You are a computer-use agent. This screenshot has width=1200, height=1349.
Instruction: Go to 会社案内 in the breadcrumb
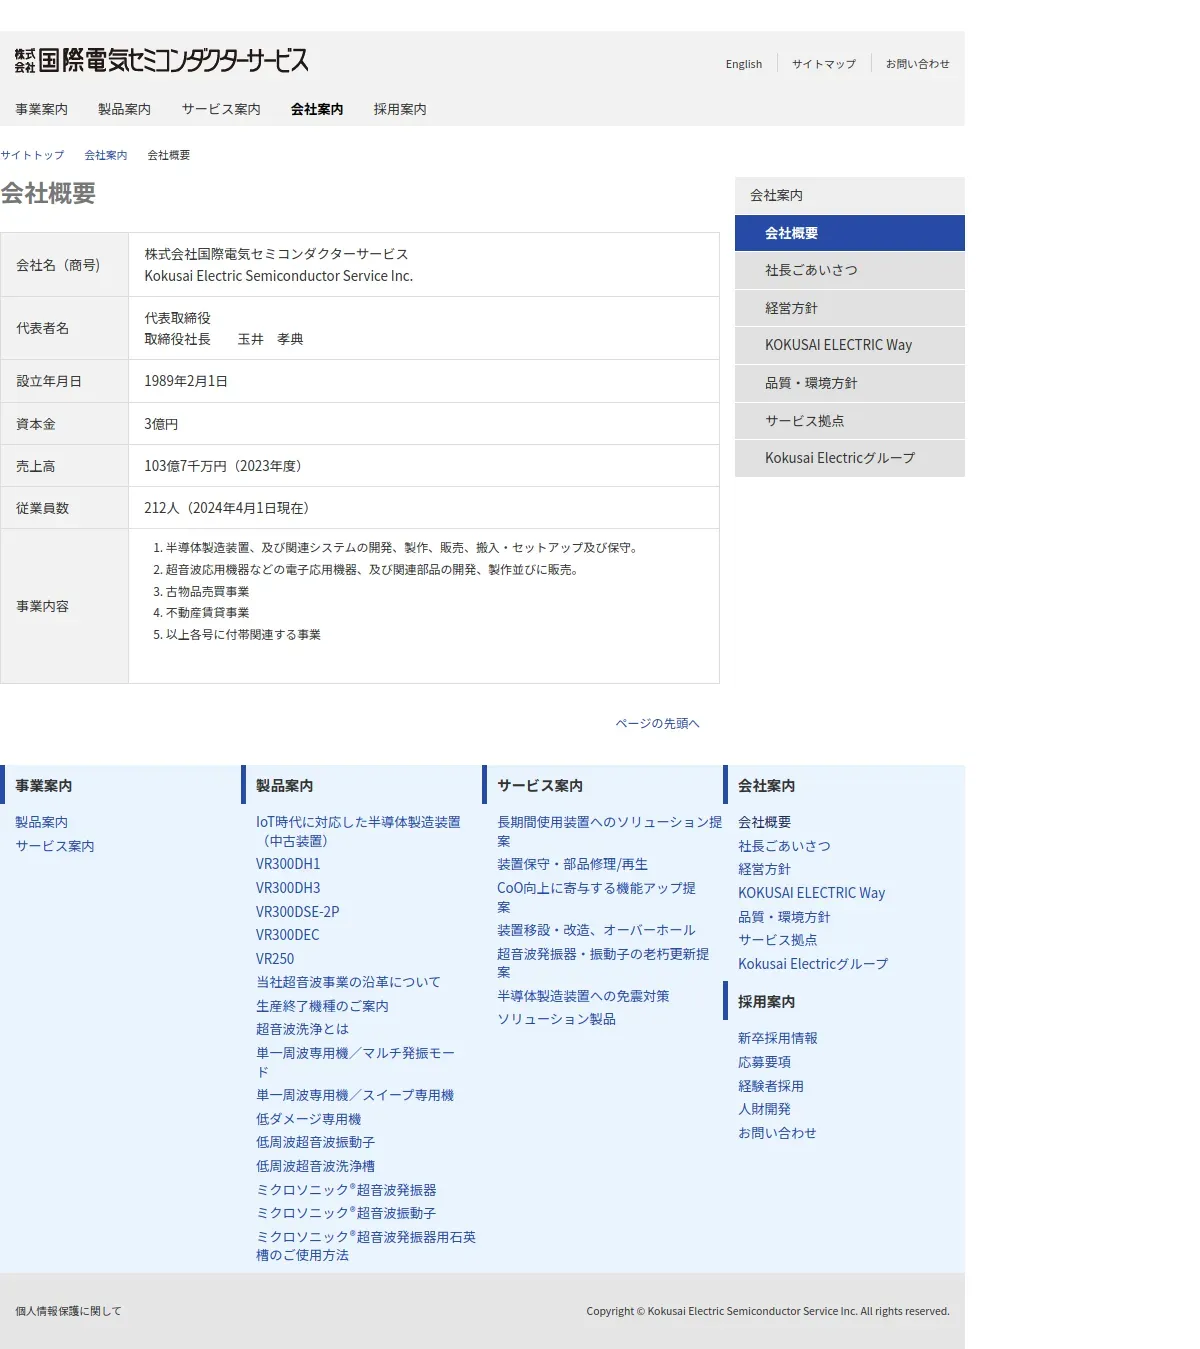(106, 155)
